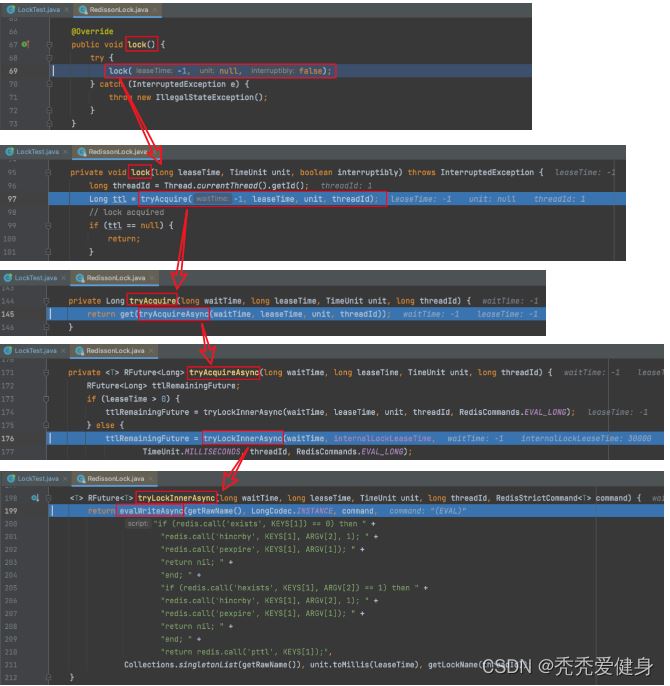Close LockTest.java tab above line 171
The height and width of the screenshot is (686, 670).
[65, 351]
